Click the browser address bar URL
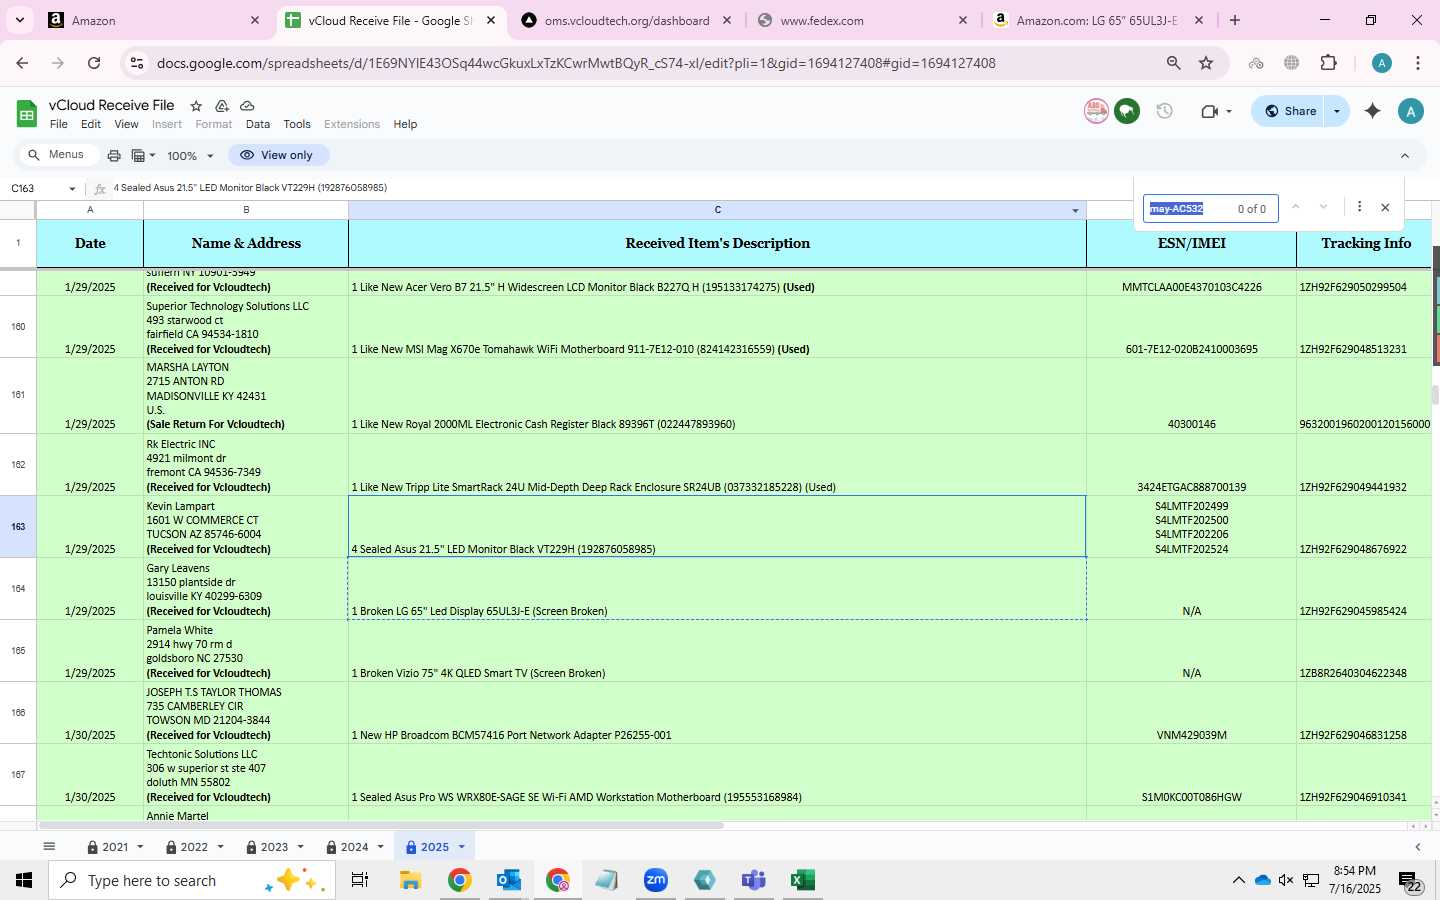 click(x=576, y=63)
